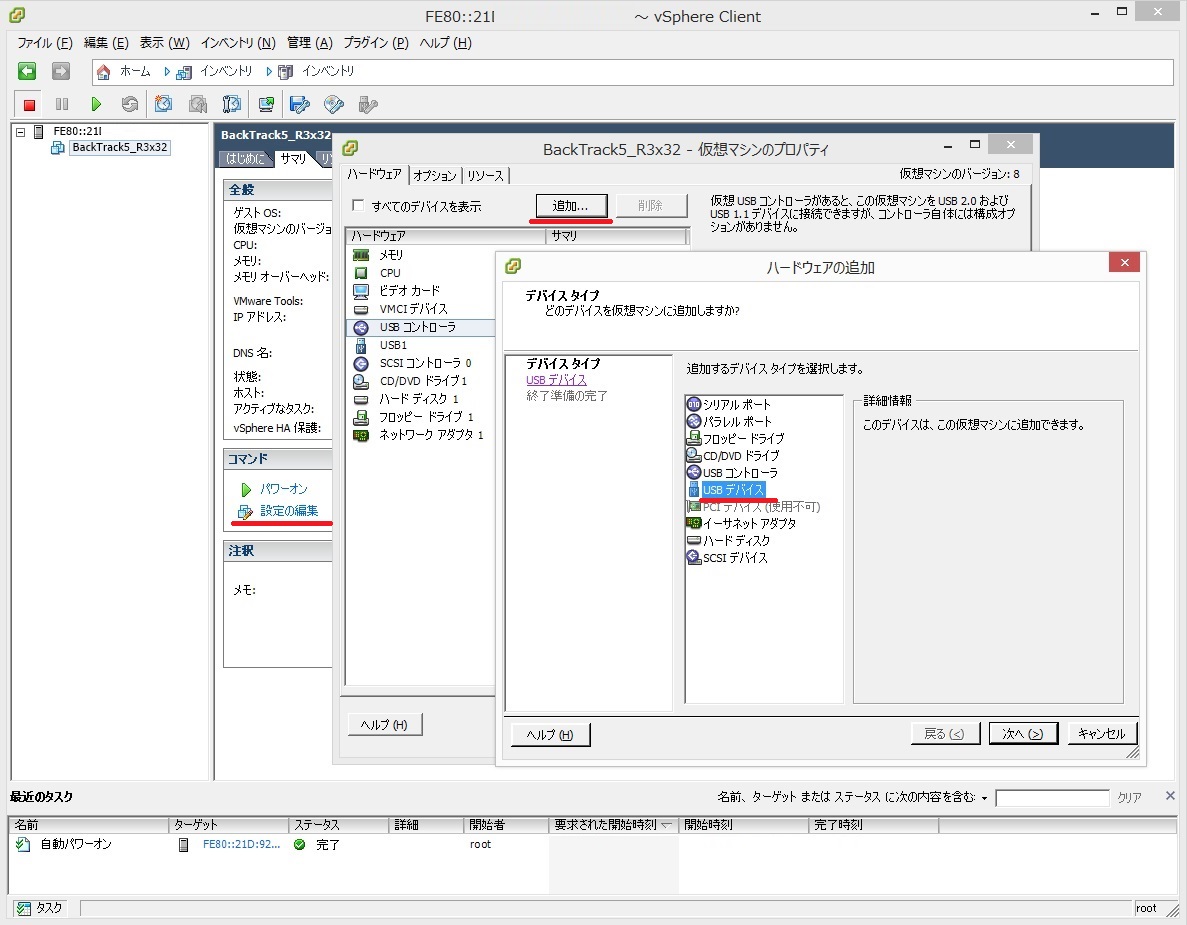Select SCSI コントローラ 0 hardware row
1187x925 pixels.
[x=421, y=363]
